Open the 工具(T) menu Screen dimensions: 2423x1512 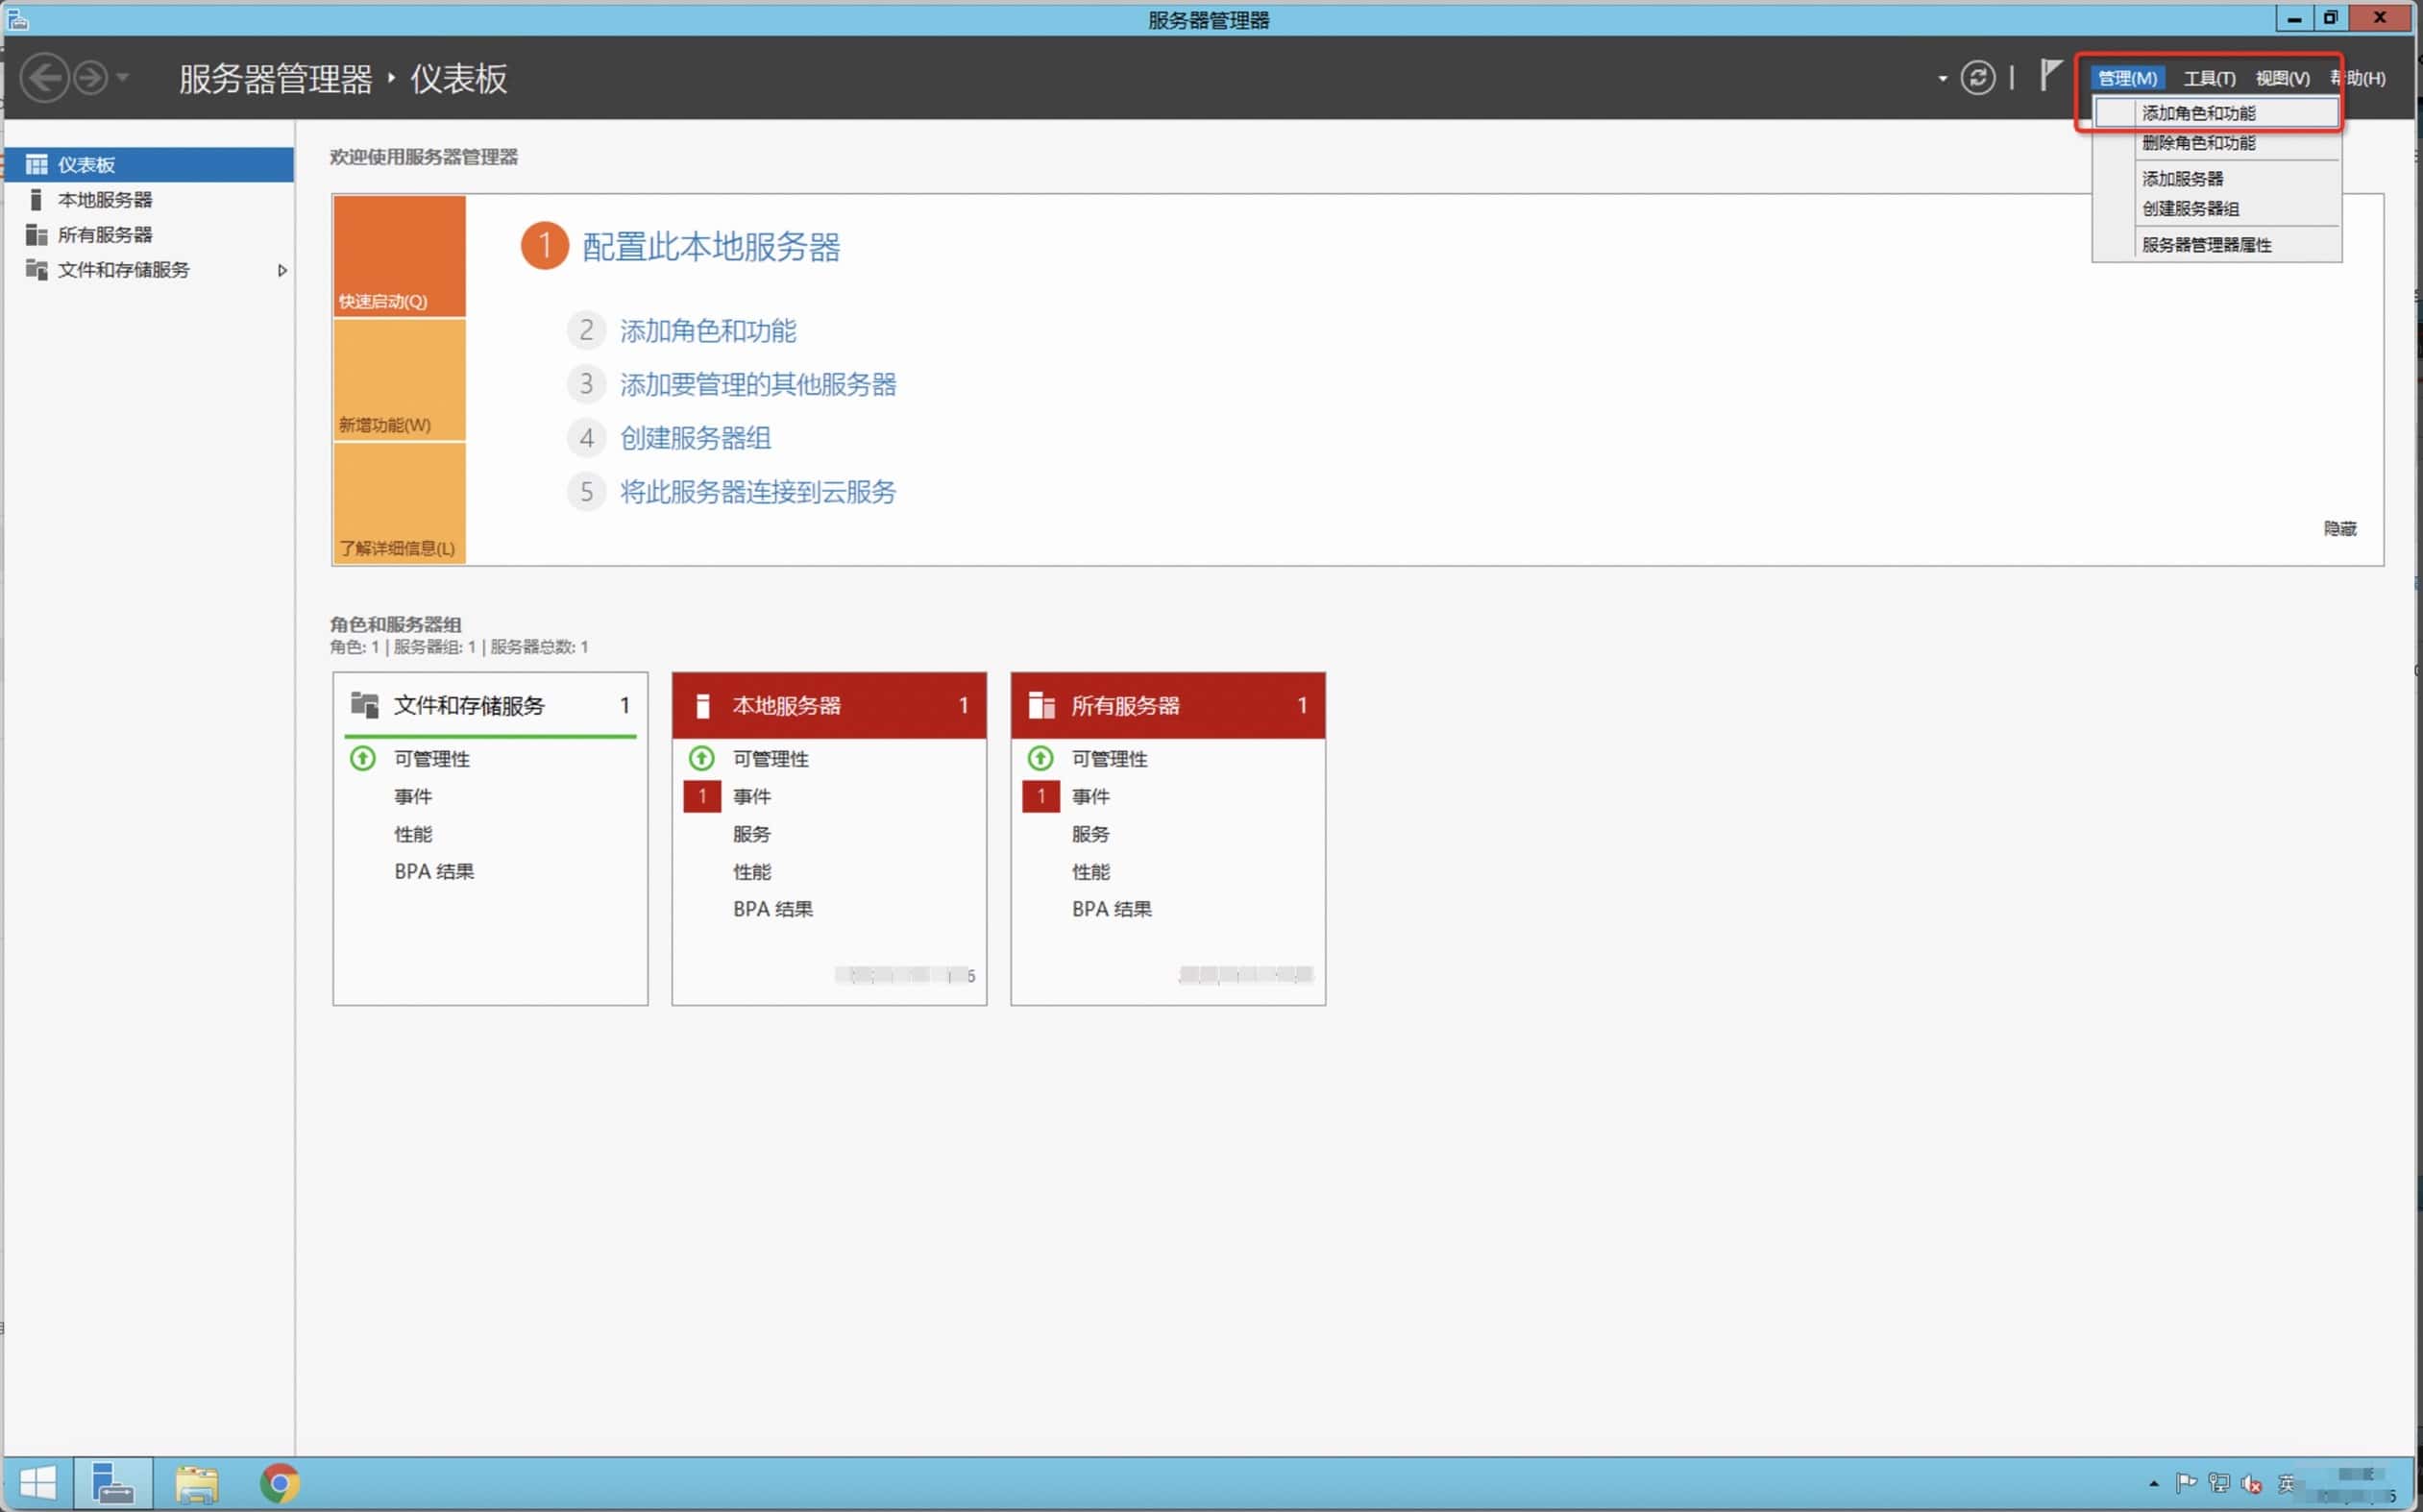click(2209, 78)
